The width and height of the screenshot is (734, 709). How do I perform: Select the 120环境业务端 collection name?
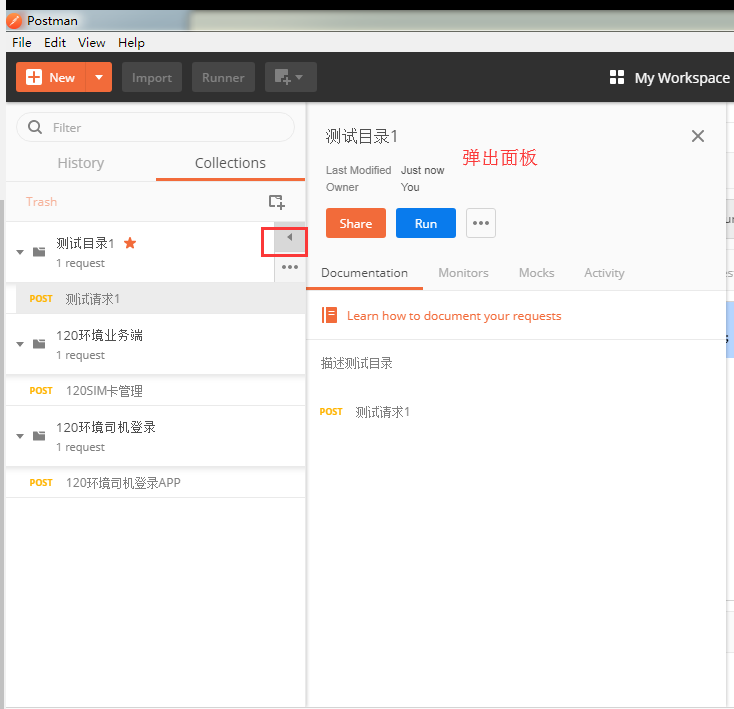[99, 336]
